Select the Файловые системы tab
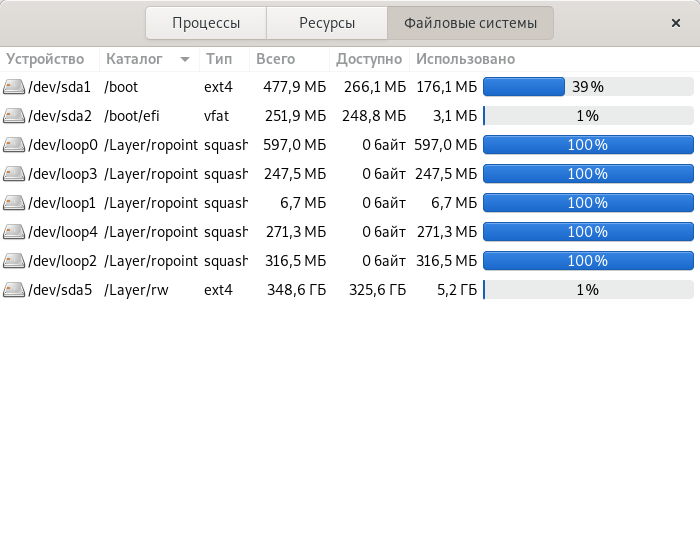 click(x=470, y=23)
